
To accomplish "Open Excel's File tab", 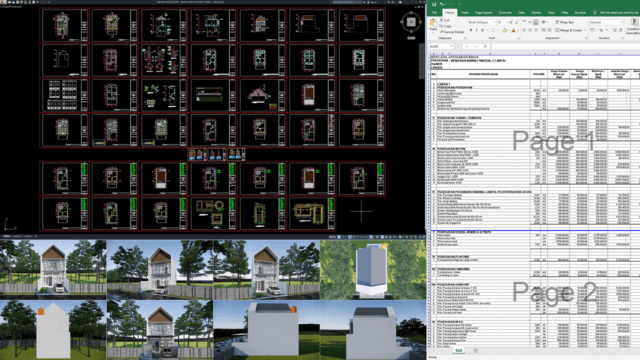I will (x=434, y=13).
